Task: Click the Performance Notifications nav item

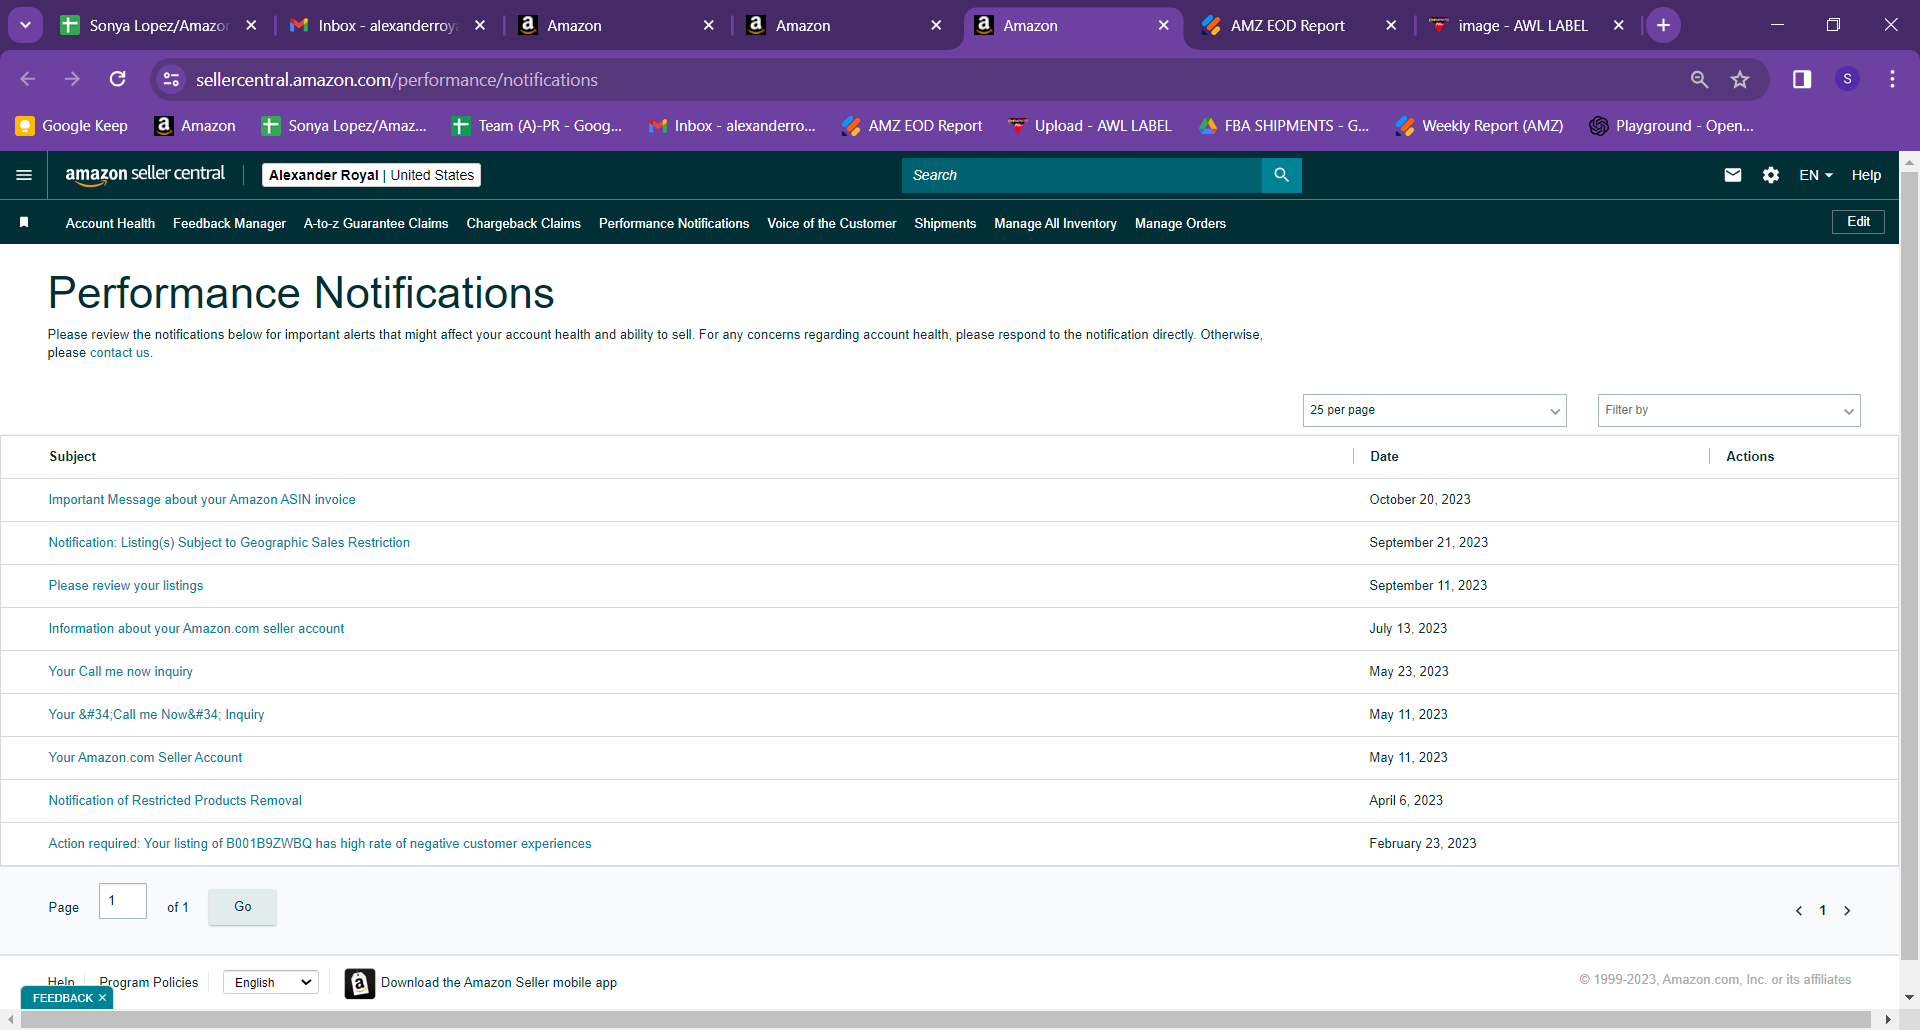Action: [x=674, y=223]
